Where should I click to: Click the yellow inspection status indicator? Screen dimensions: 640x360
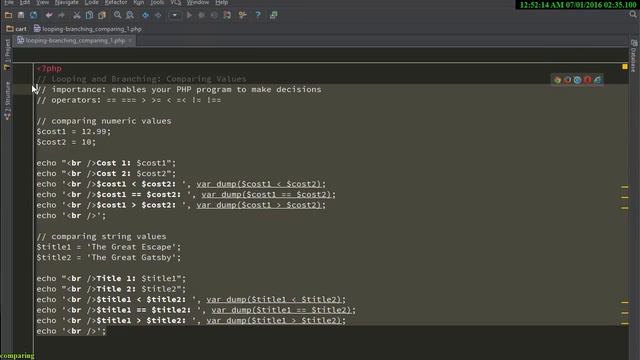tap(624, 66)
